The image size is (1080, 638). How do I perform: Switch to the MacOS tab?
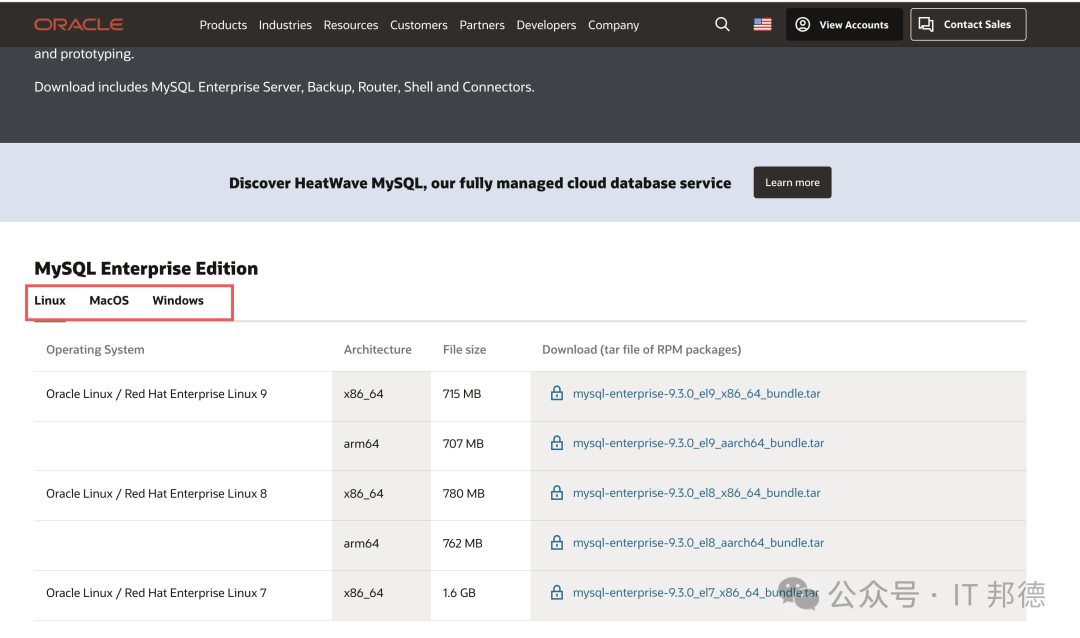click(x=109, y=300)
